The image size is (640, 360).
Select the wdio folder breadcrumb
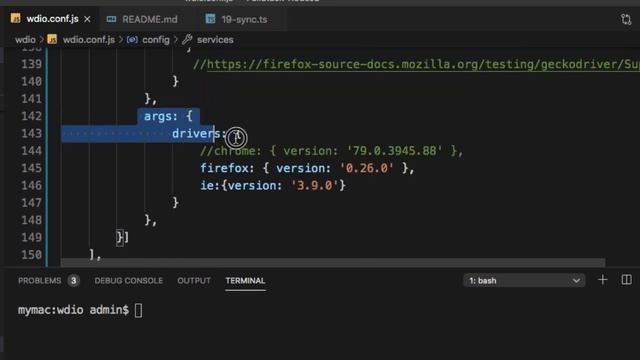25,40
